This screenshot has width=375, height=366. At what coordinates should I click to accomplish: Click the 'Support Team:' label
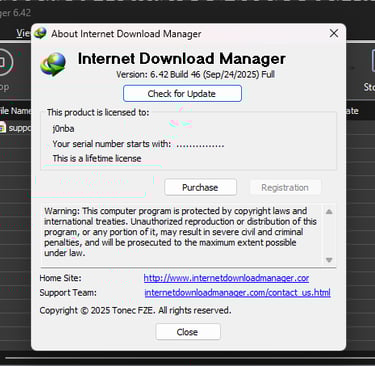click(x=68, y=293)
